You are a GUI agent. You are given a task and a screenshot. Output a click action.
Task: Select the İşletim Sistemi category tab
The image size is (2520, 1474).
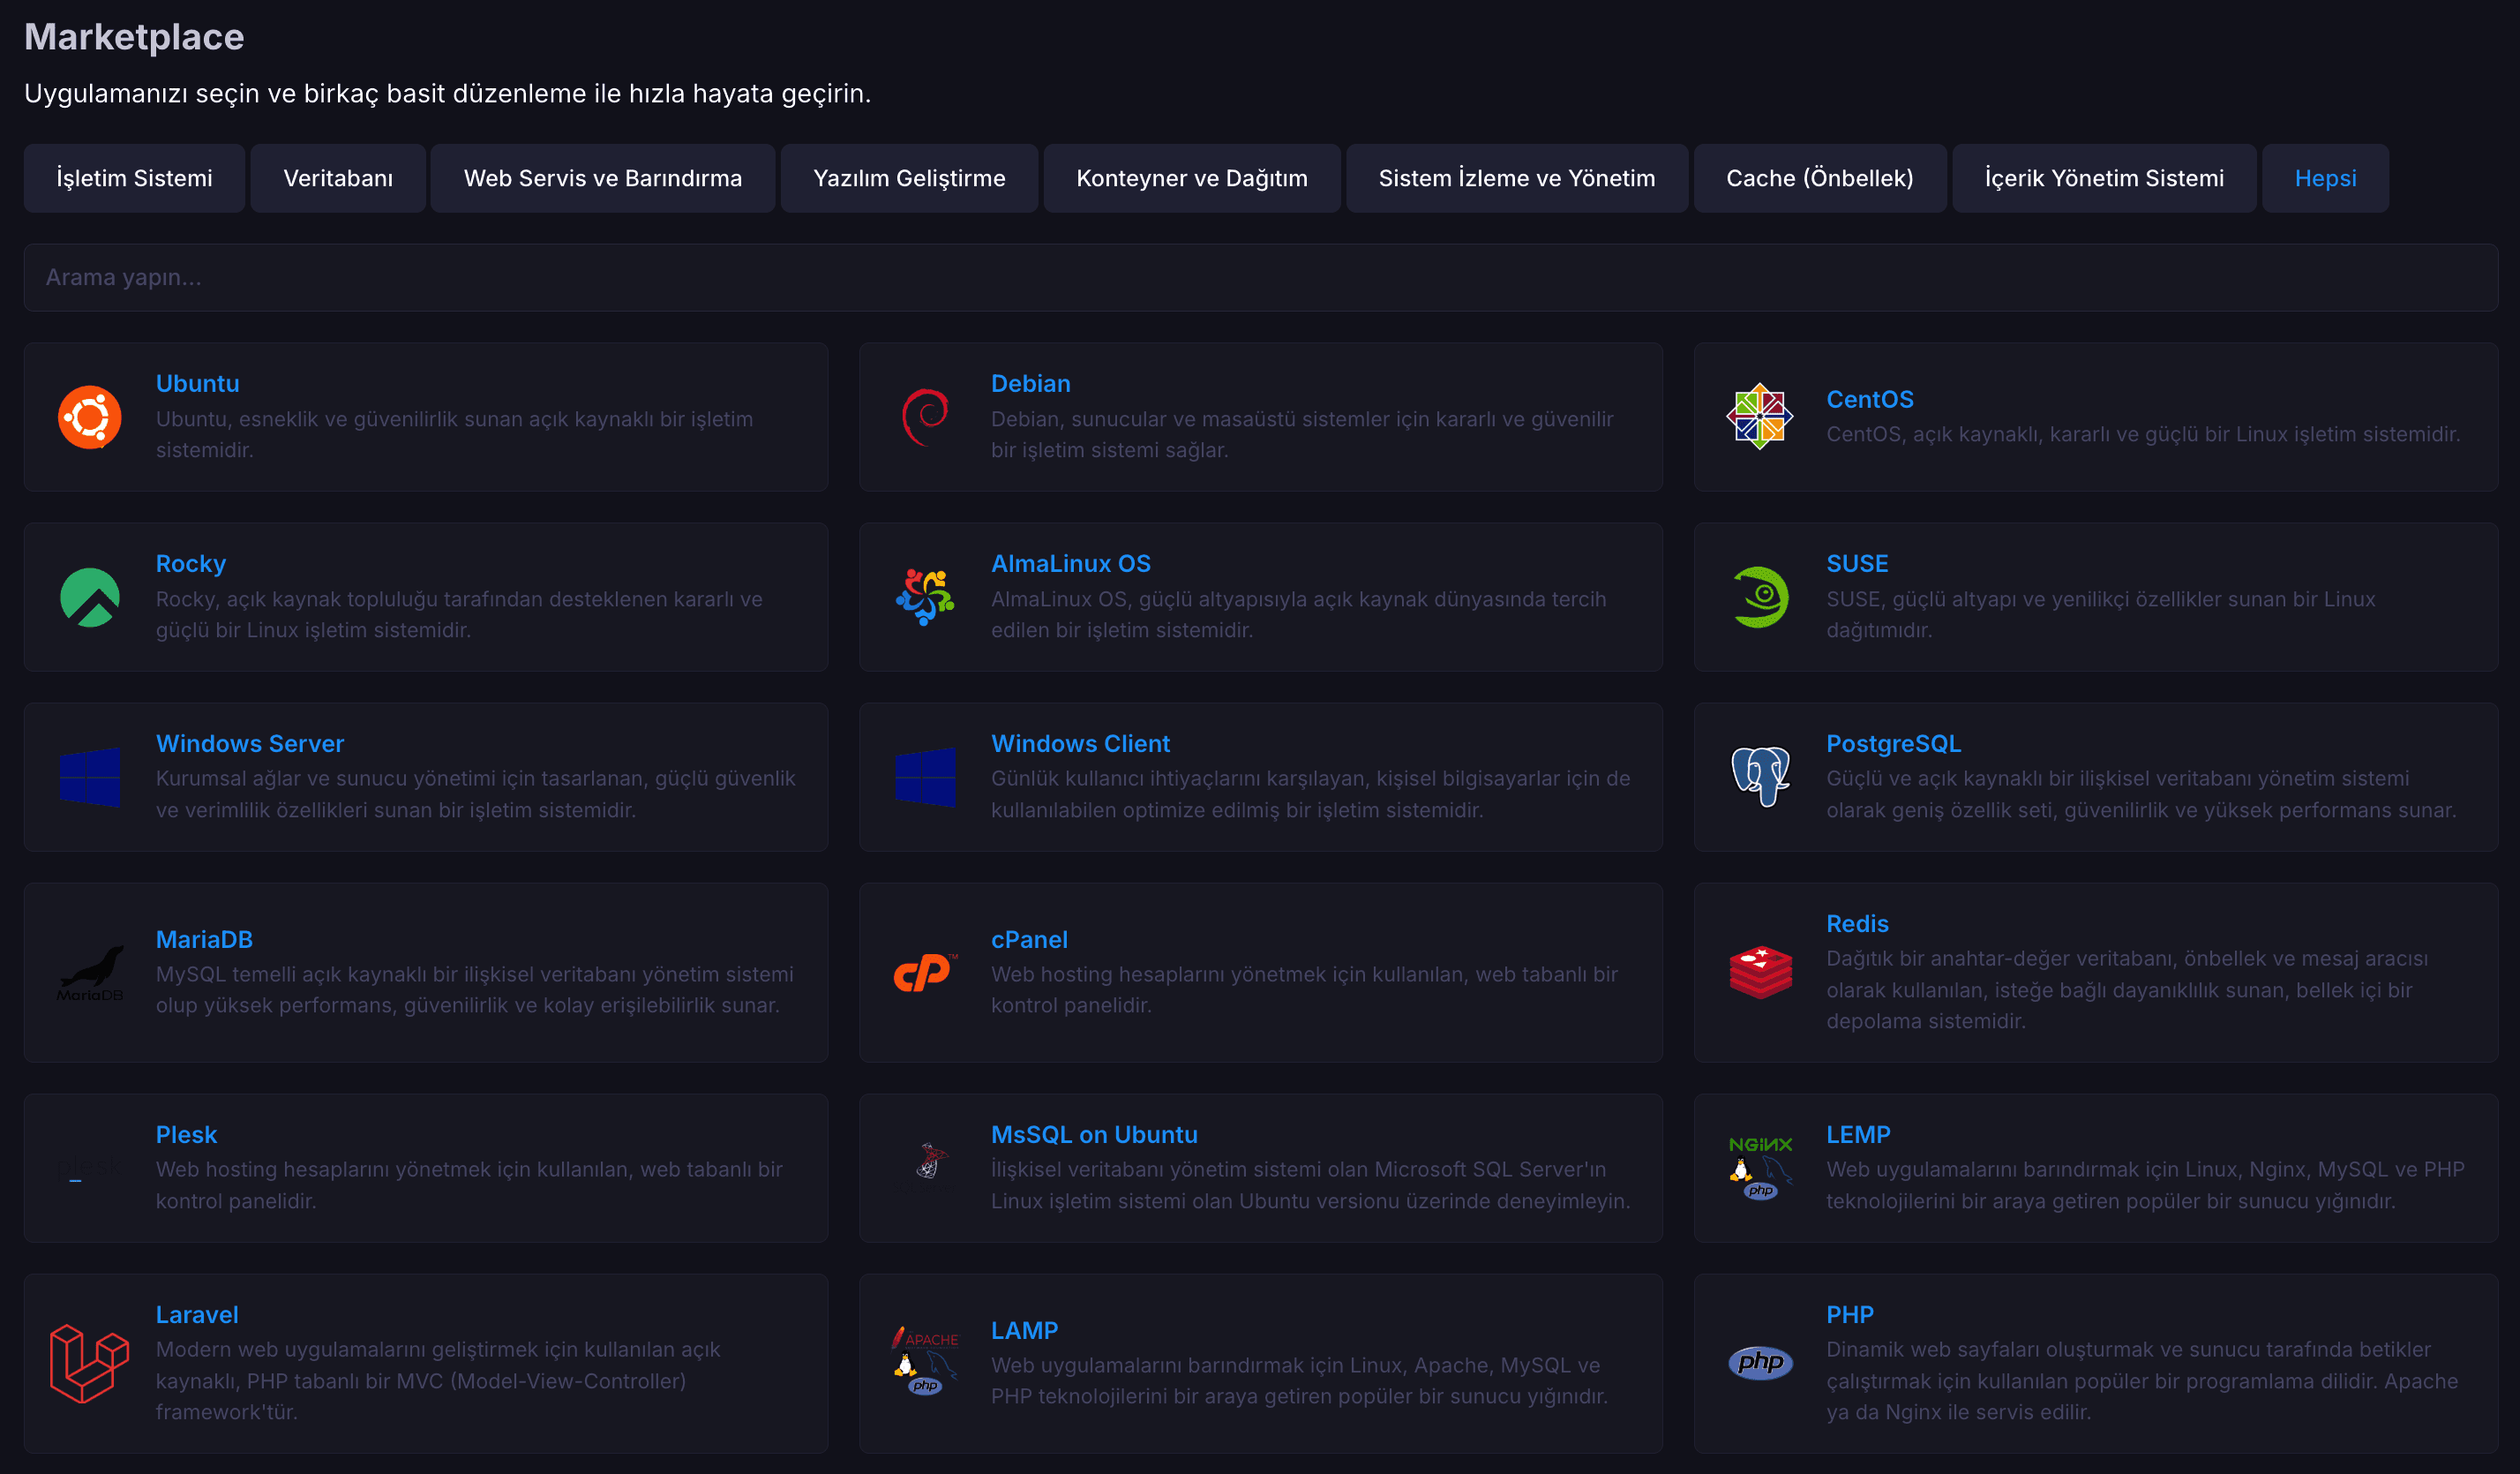click(x=134, y=178)
